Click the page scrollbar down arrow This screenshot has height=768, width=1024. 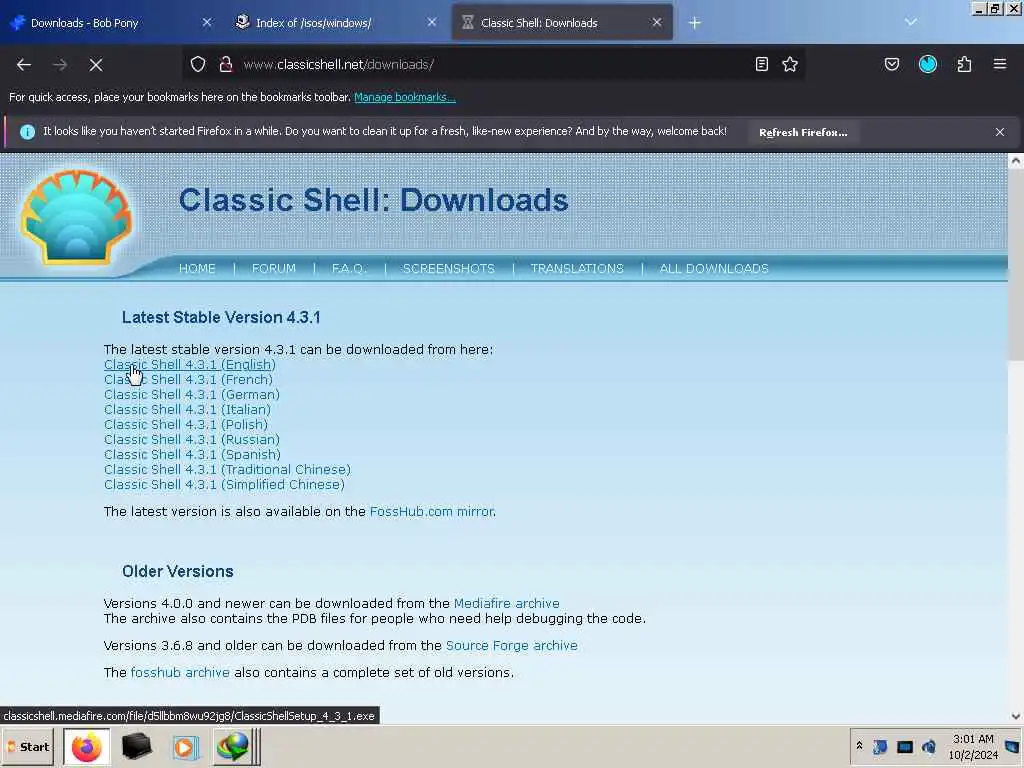tap(1016, 716)
